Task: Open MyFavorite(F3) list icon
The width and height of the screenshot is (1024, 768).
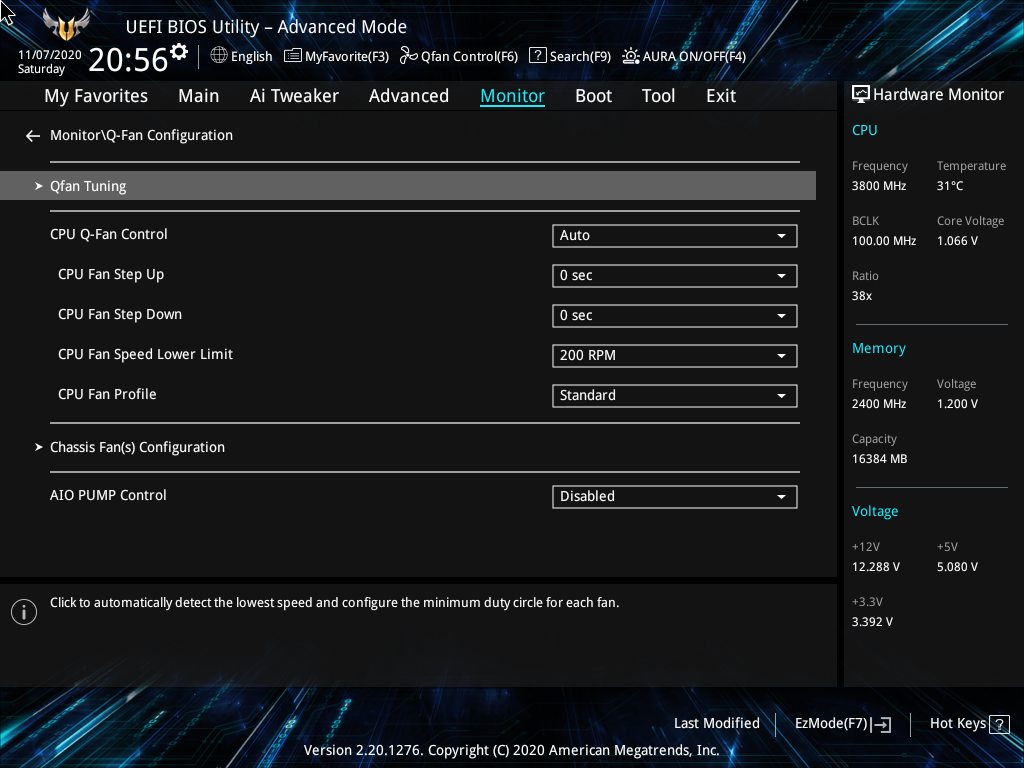Action: (293, 56)
